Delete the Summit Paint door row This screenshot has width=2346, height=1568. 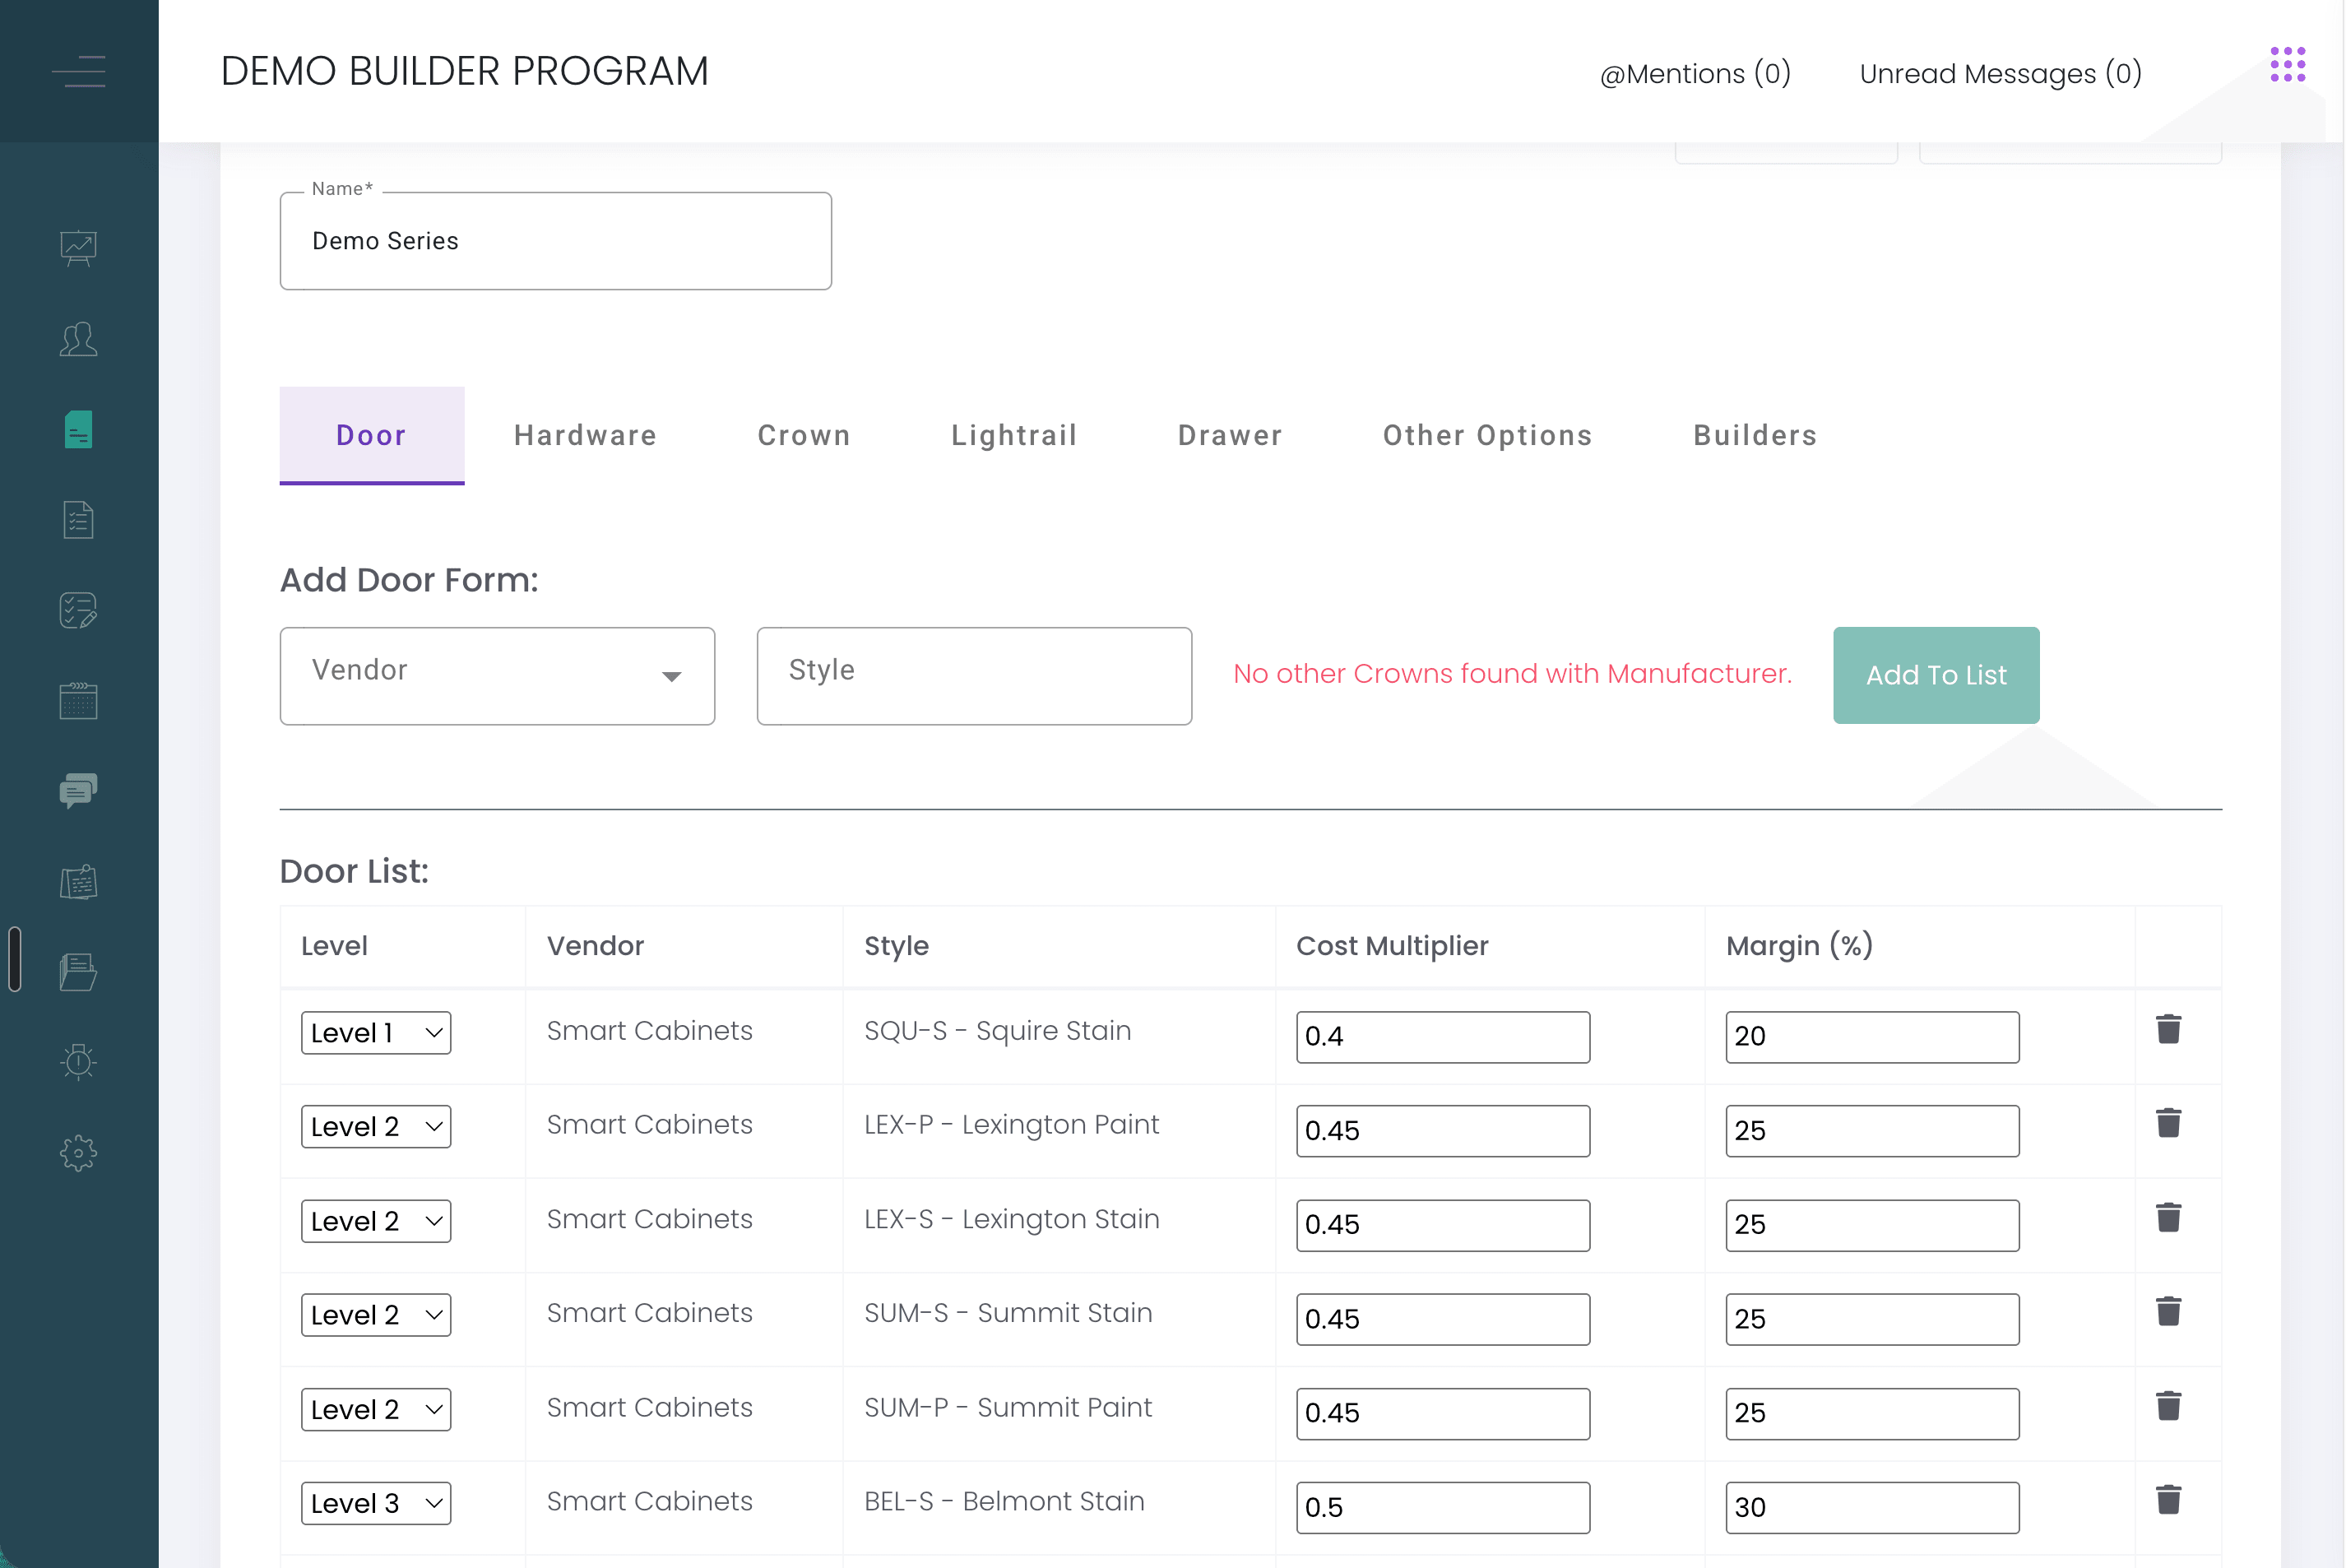click(2168, 1406)
